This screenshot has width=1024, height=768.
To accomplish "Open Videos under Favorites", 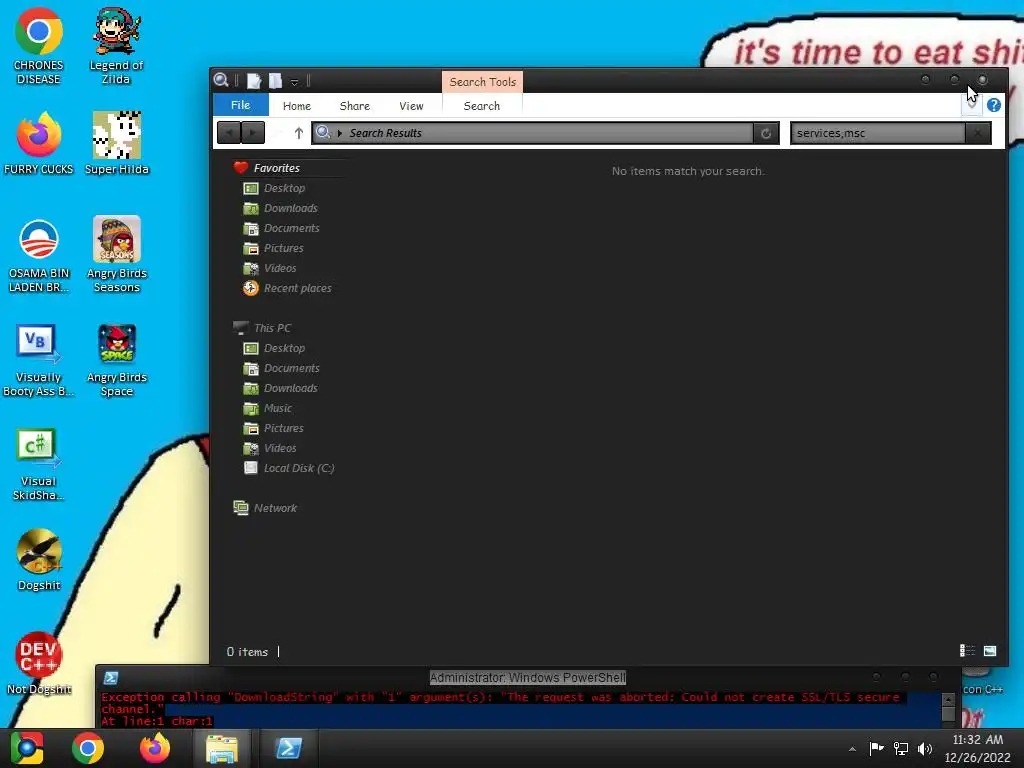I will coord(270,268).
